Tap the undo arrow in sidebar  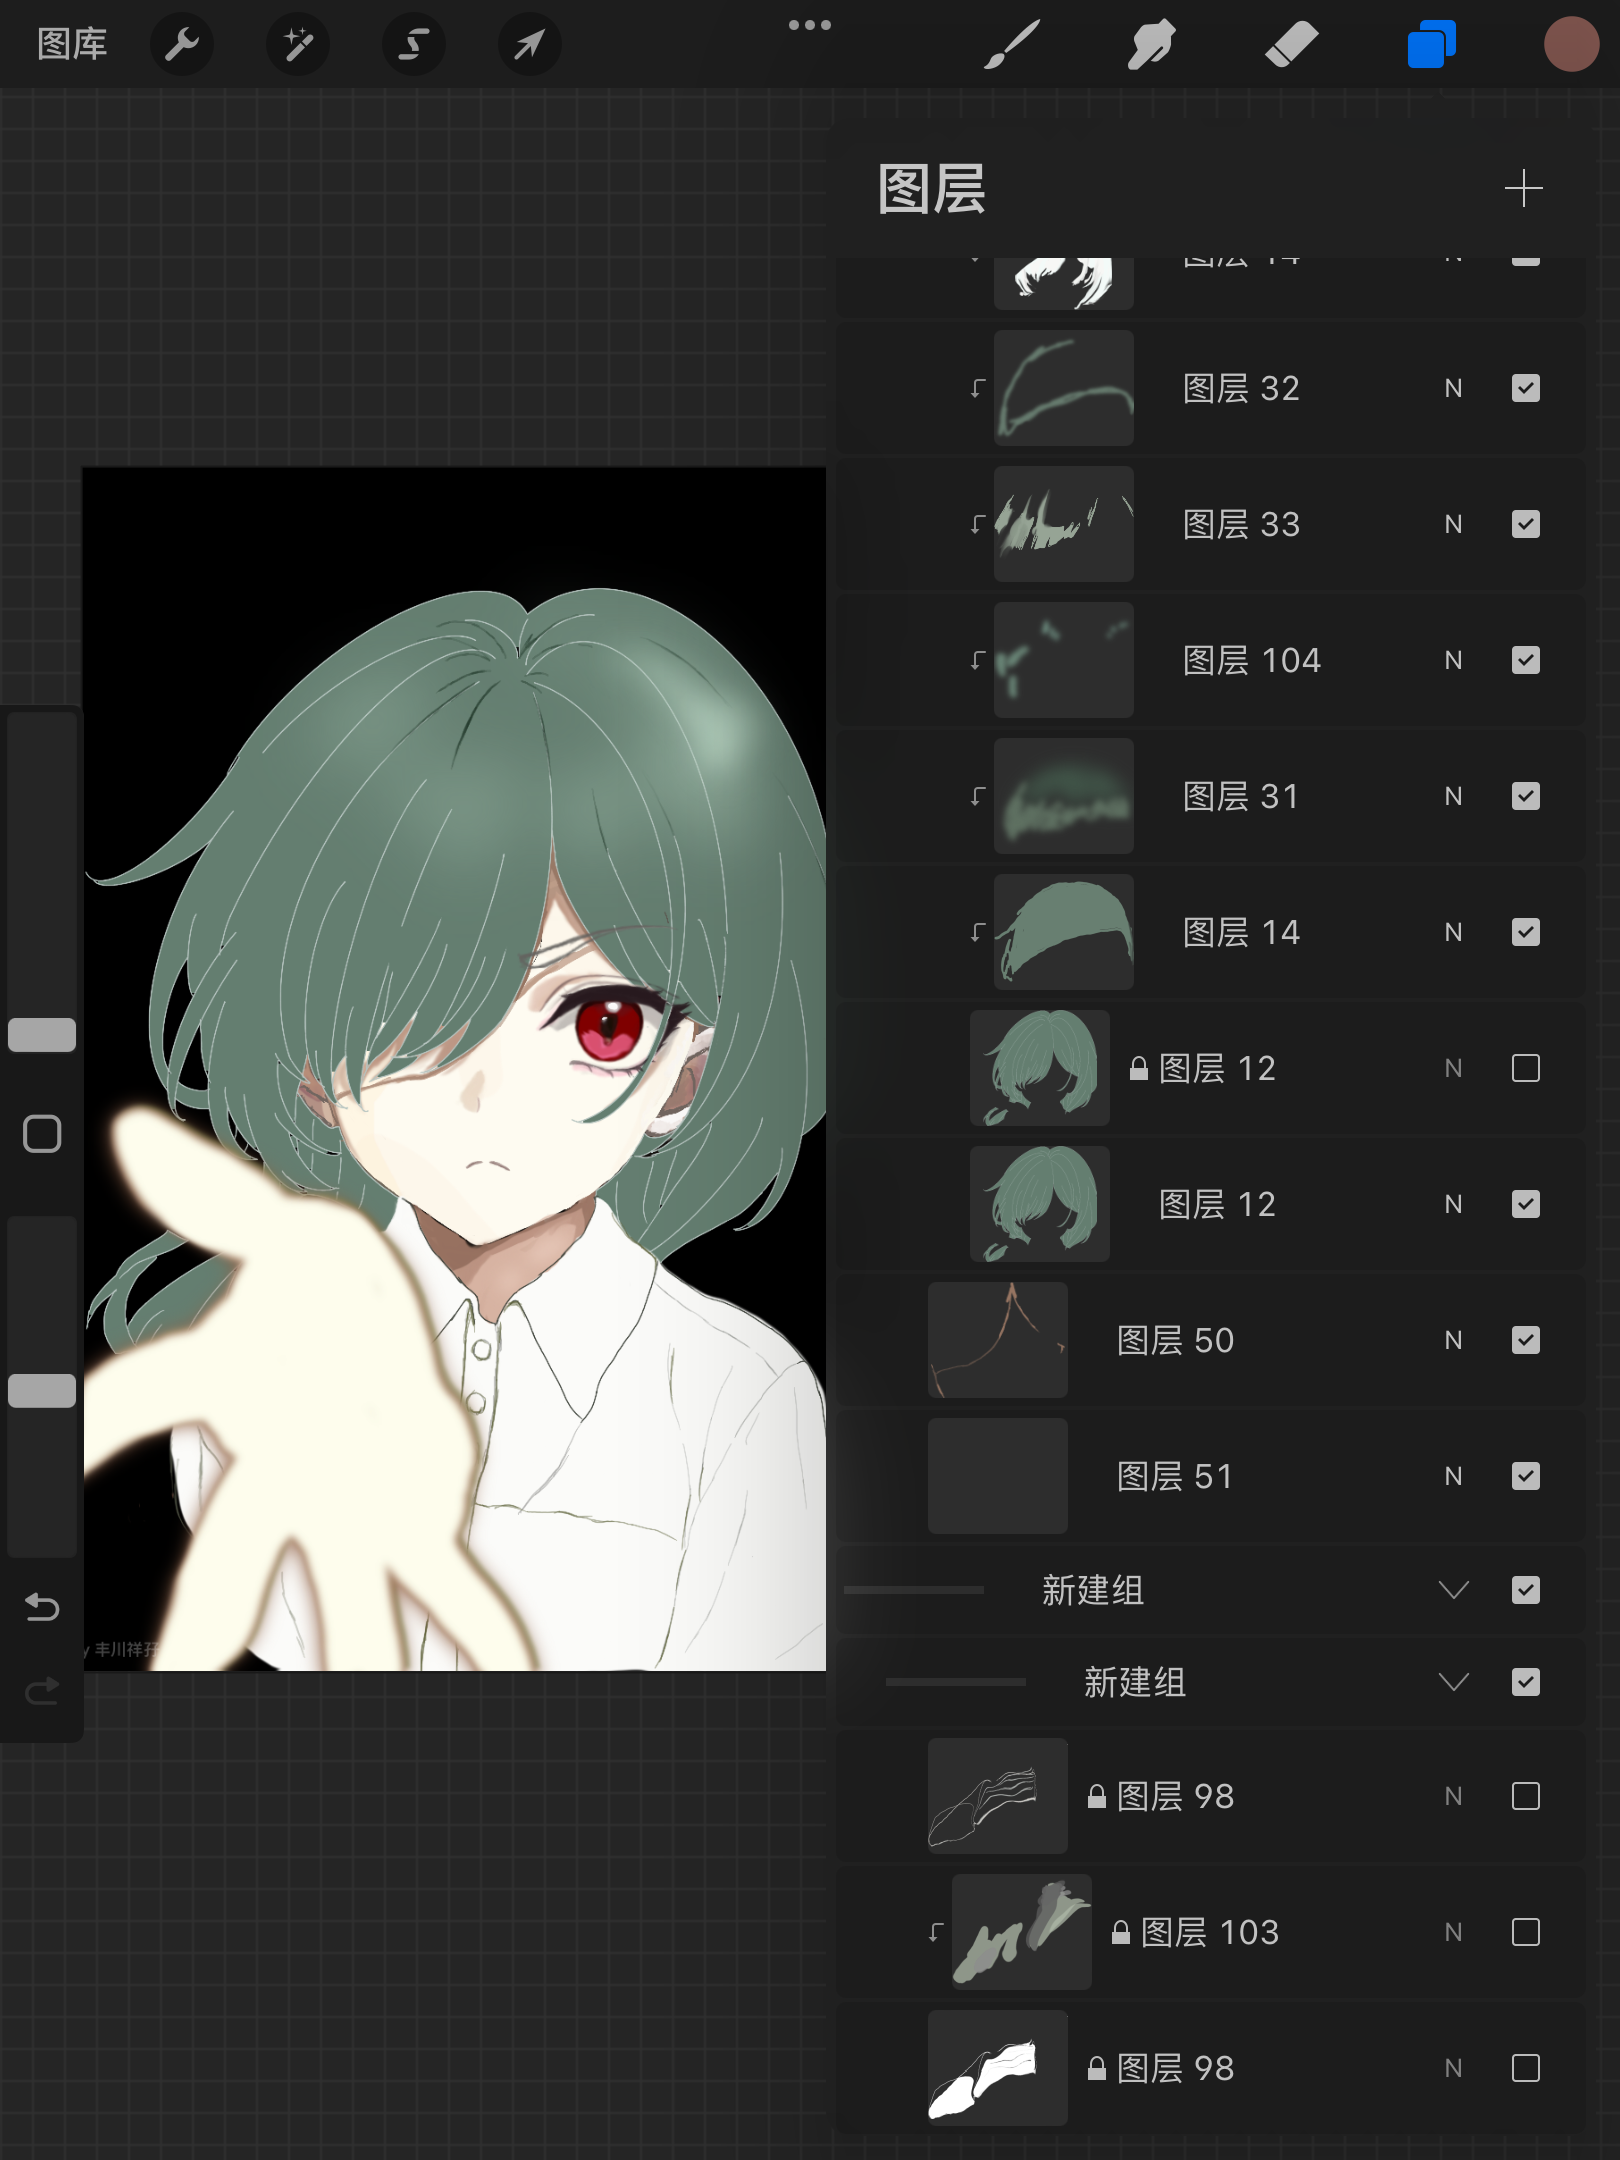tap(42, 1606)
